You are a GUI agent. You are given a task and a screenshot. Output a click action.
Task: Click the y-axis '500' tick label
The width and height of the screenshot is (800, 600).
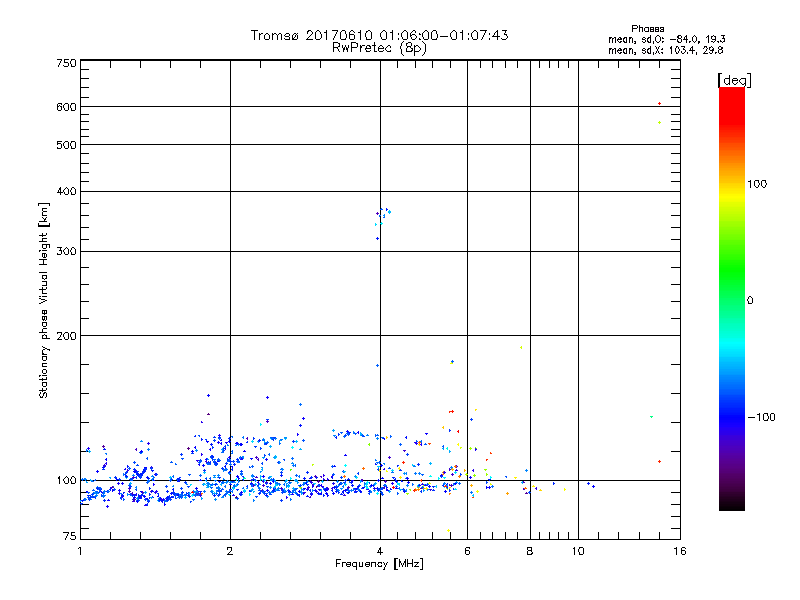pos(66,145)
